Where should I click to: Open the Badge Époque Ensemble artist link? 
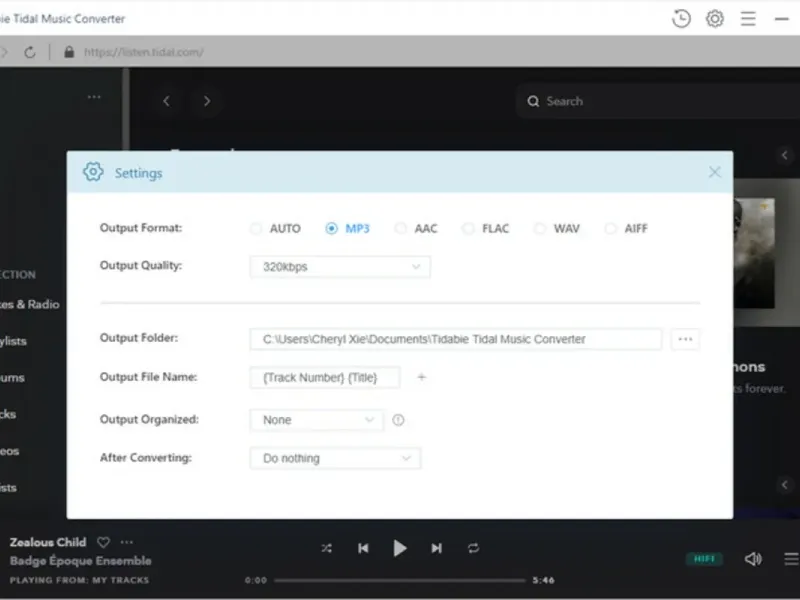point(81,561)
